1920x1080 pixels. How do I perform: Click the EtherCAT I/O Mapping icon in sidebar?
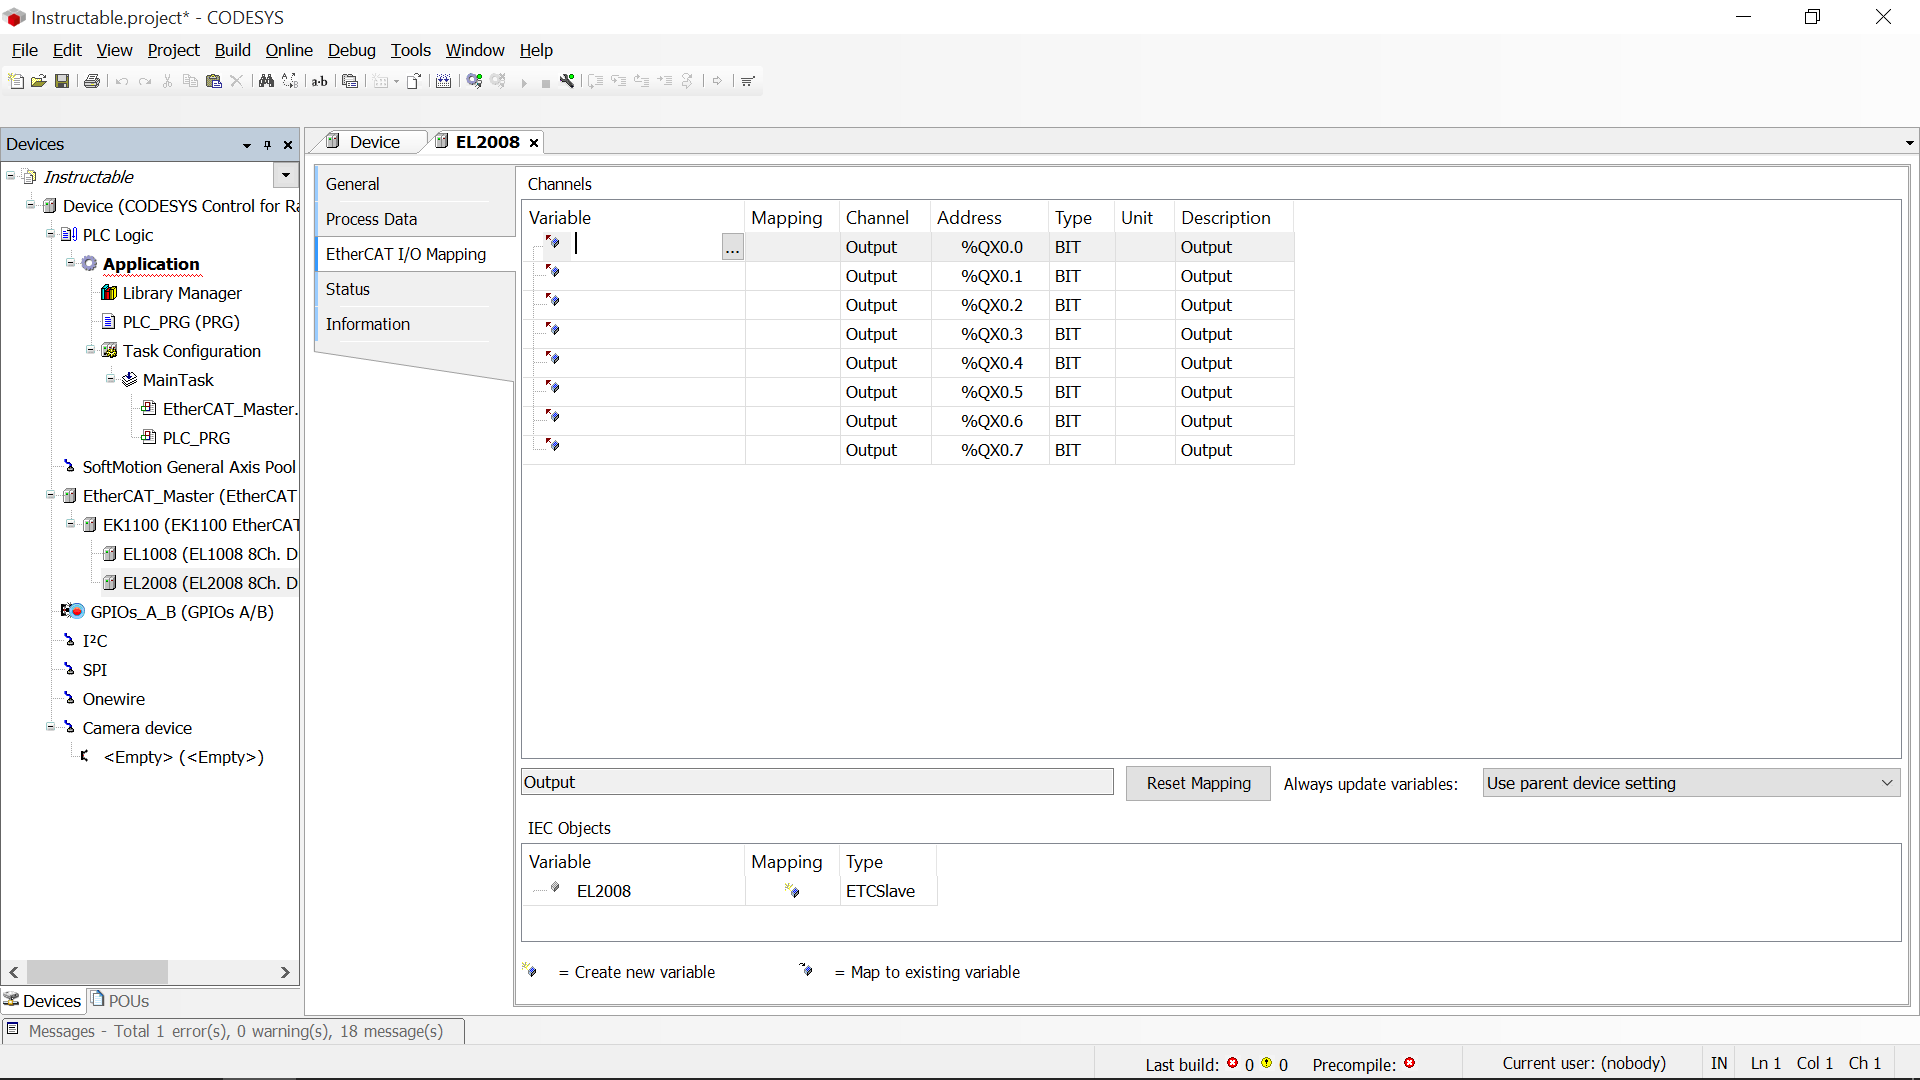(406, 253)
